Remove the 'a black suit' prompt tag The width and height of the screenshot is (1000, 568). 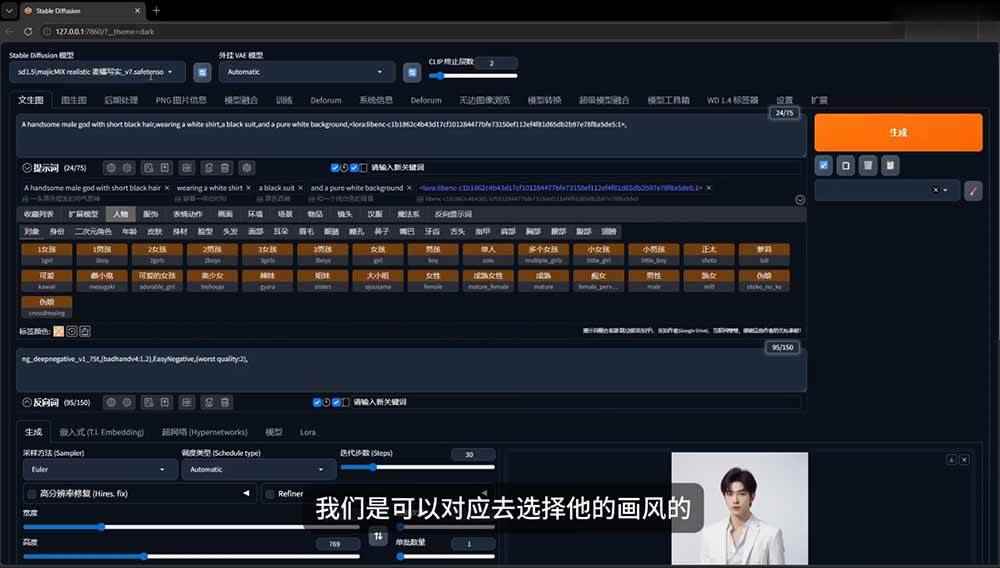(x=300, y=188)
